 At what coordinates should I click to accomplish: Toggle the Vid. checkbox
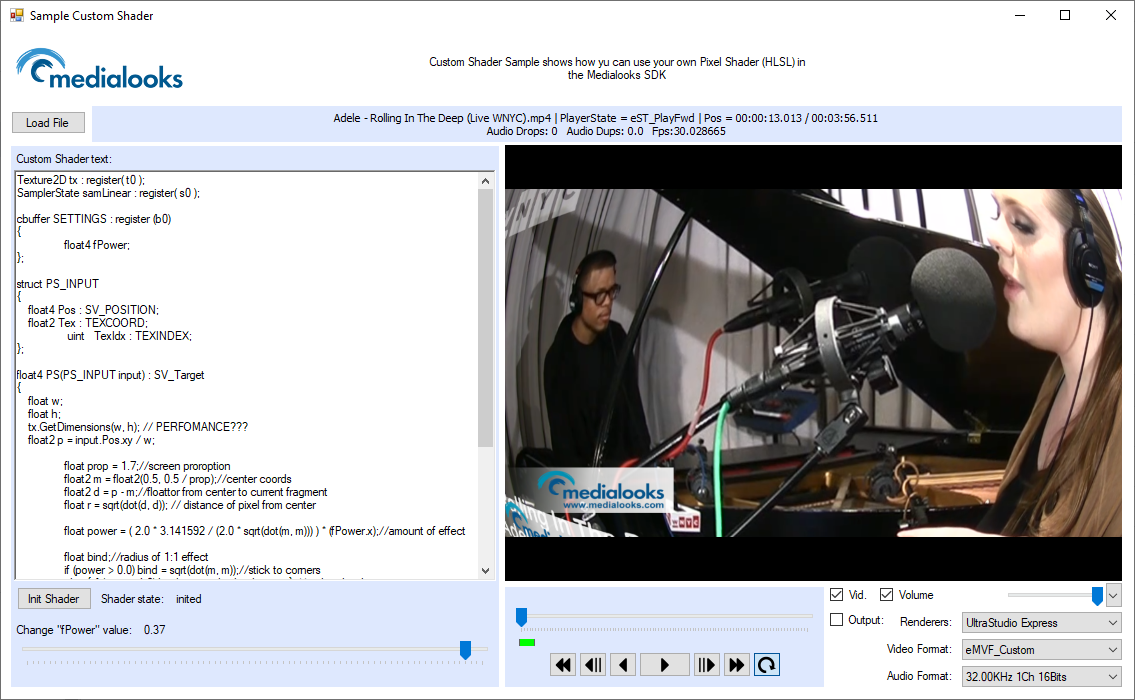[x=837, y=594]
